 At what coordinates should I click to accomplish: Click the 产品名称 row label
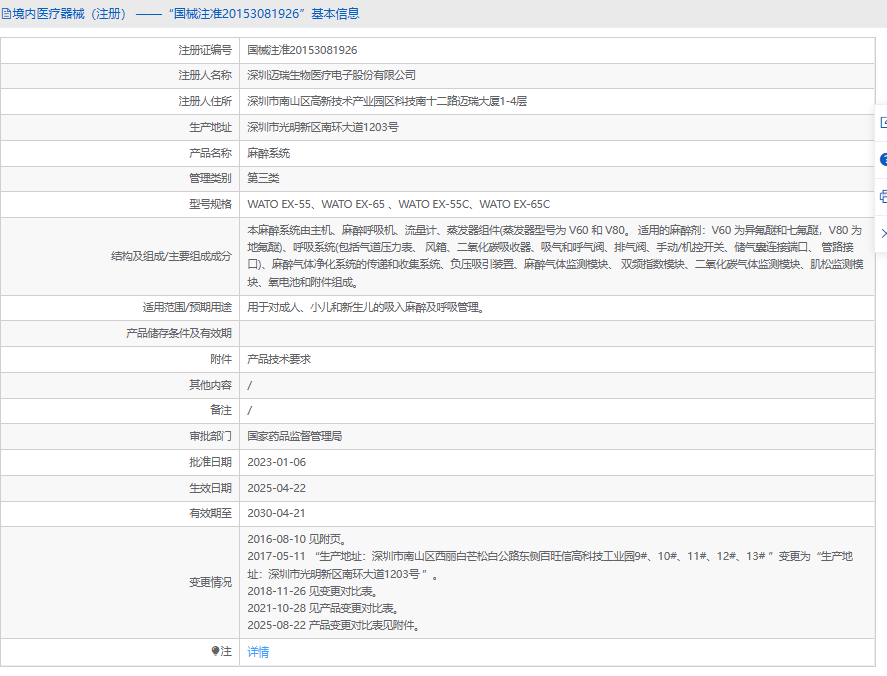(210, 153)
